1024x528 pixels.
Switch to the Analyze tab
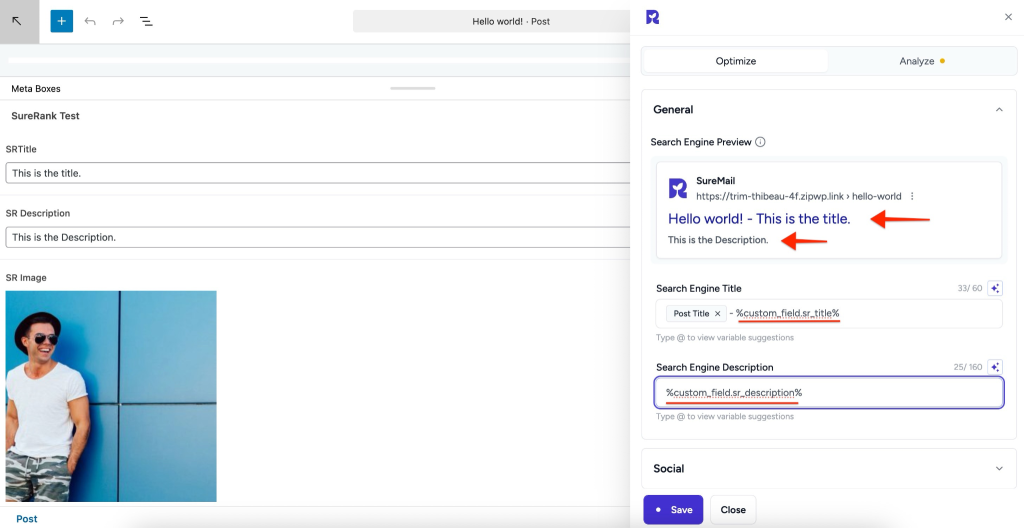click(x=921, y=61)
